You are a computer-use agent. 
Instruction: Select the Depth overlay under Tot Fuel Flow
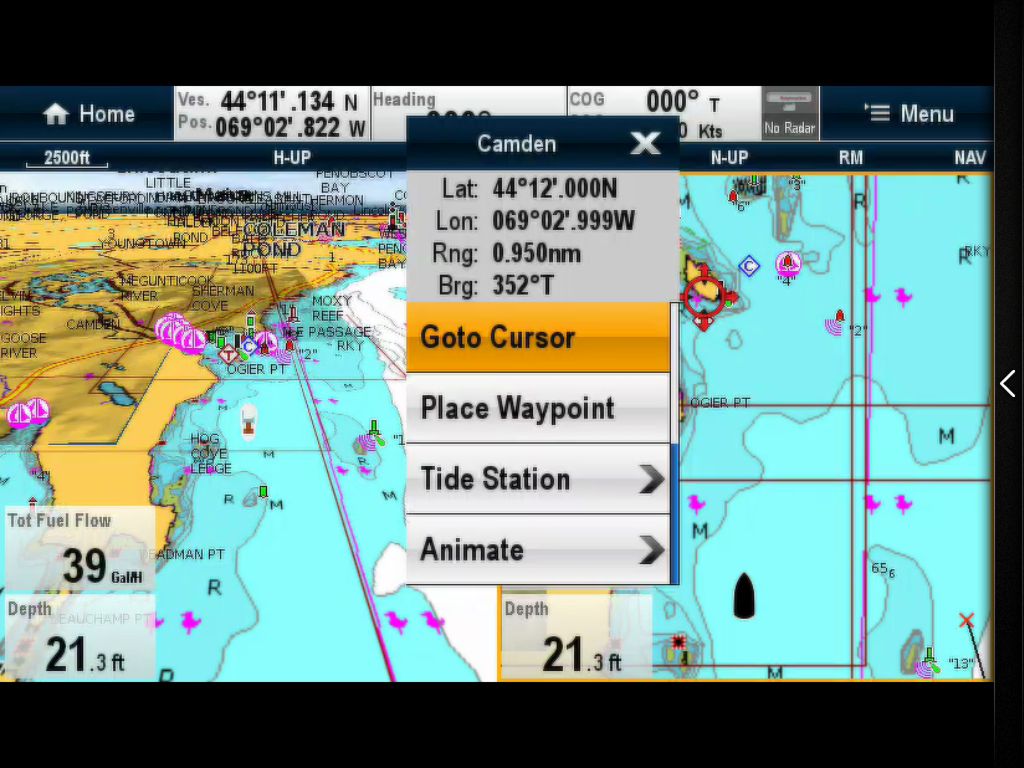(x=80, y=636)
